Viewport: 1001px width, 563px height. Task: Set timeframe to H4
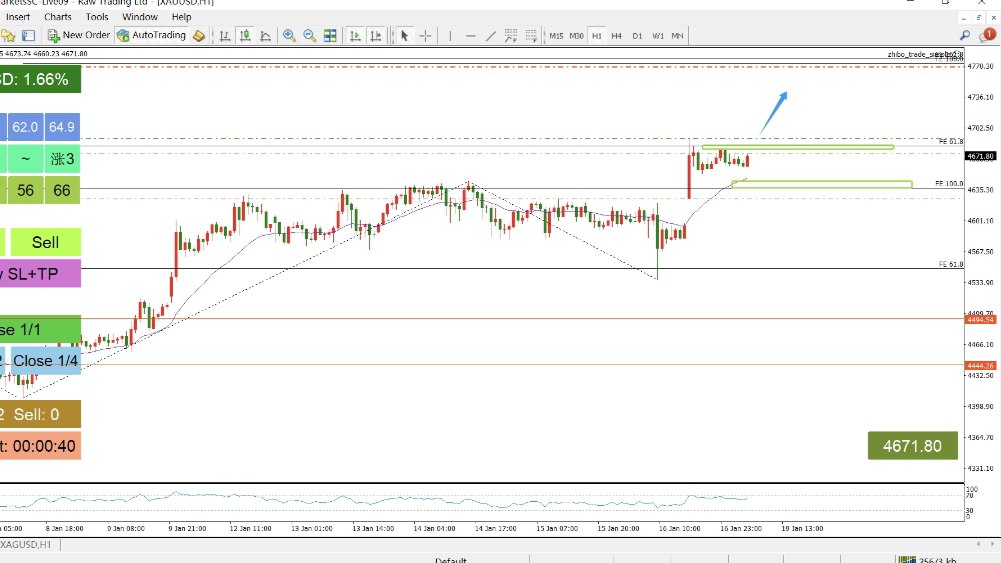pos(617,36)
